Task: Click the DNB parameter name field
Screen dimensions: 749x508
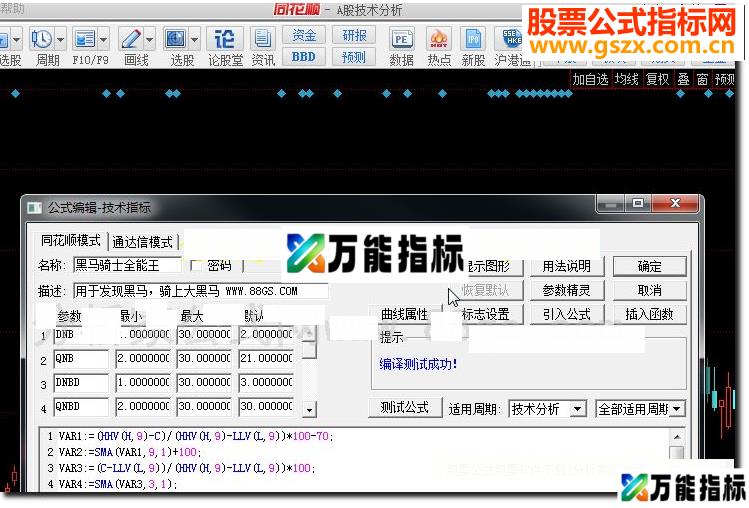Action: click(x=81, y=335)
